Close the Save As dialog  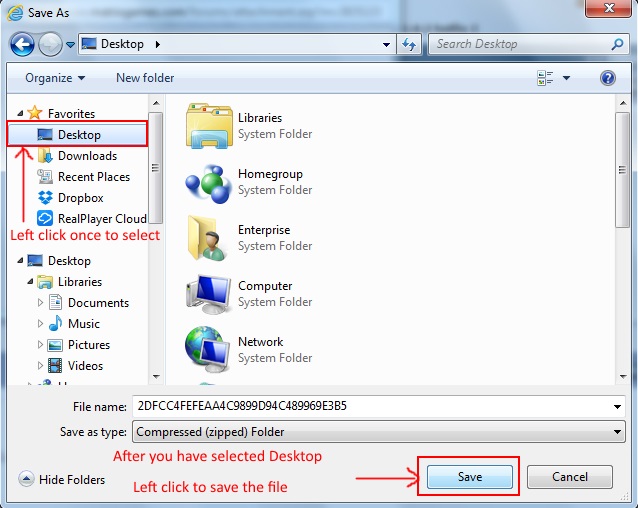[608, 8]
